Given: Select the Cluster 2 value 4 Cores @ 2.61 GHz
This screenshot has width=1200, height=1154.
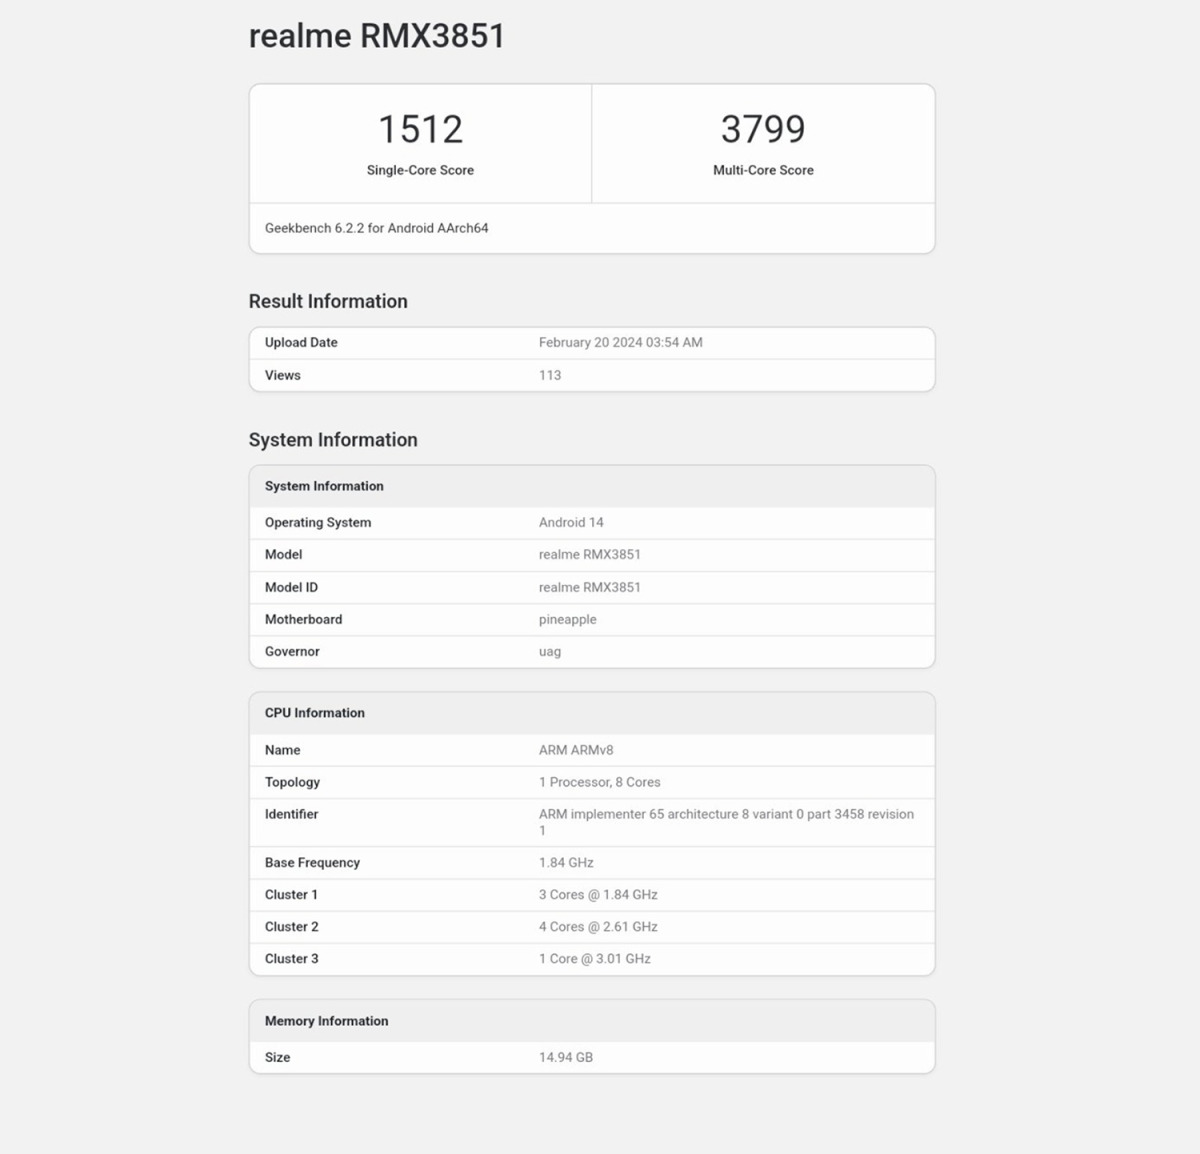Looking at the screenshot, I should [x=598, y=926].
